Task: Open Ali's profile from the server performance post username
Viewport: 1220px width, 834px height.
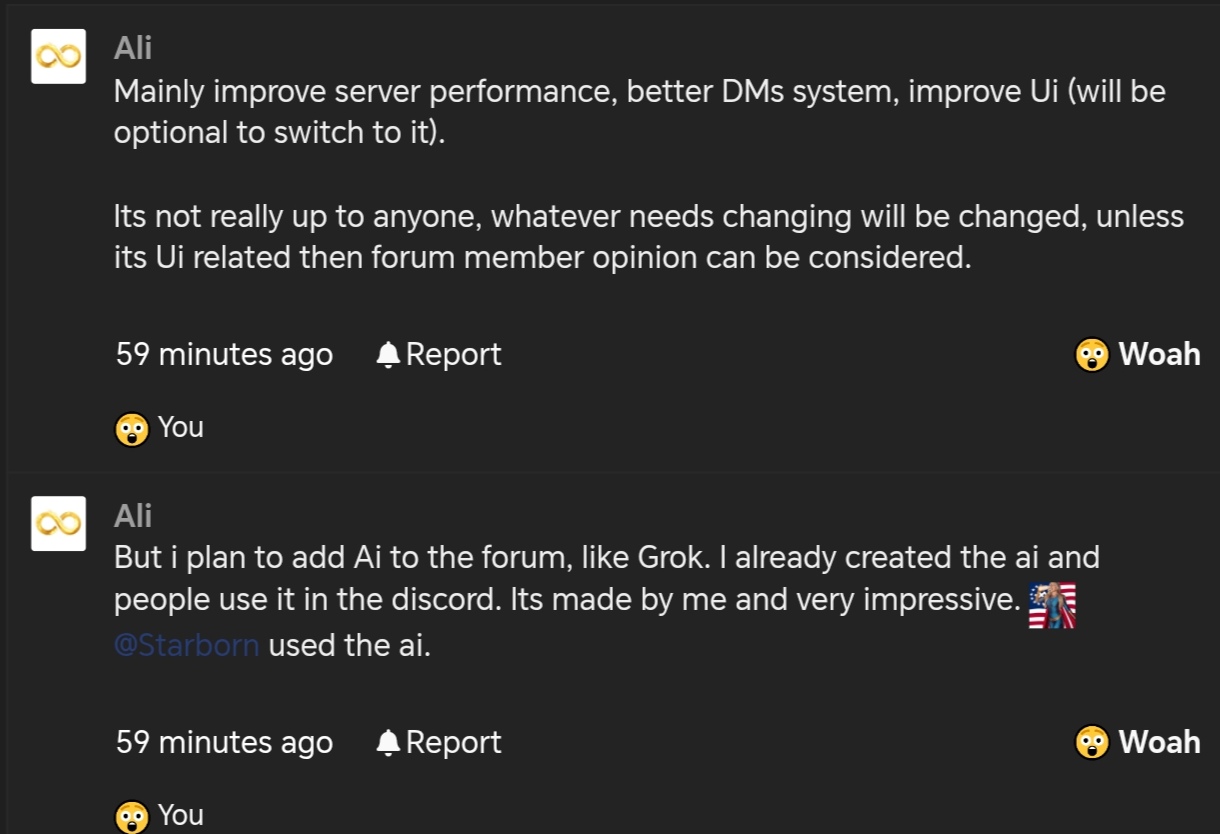Action: click(x=133, y=48)
